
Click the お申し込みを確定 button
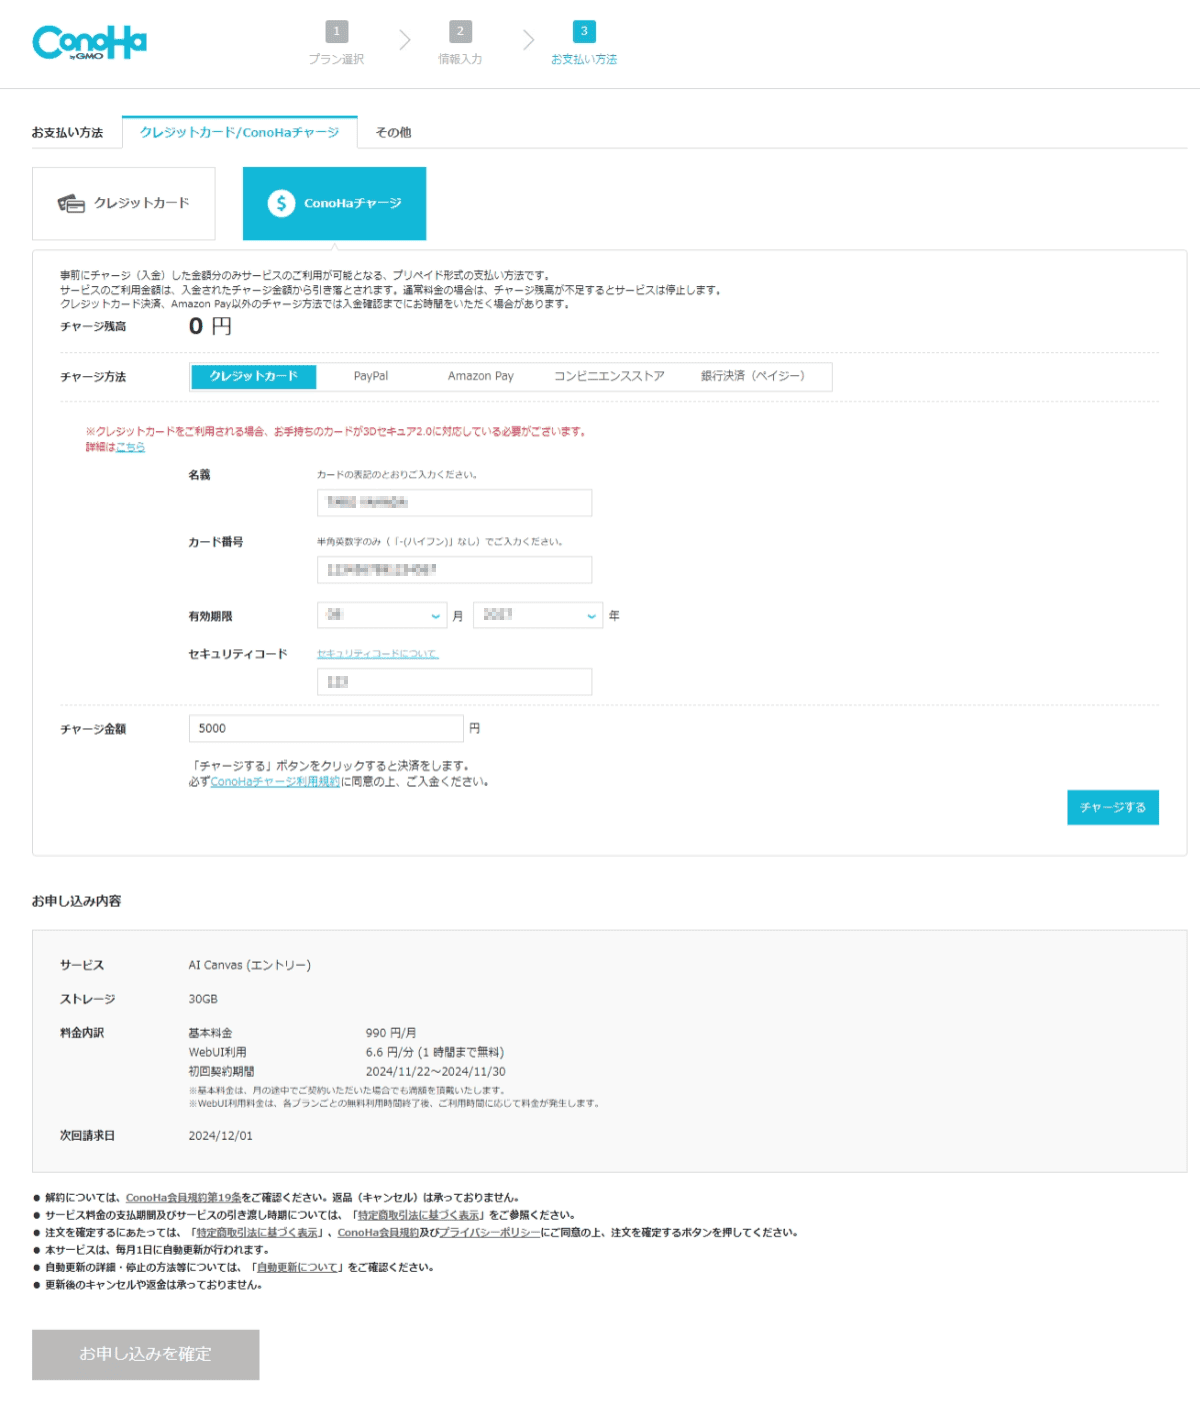tap(146, 1354)
